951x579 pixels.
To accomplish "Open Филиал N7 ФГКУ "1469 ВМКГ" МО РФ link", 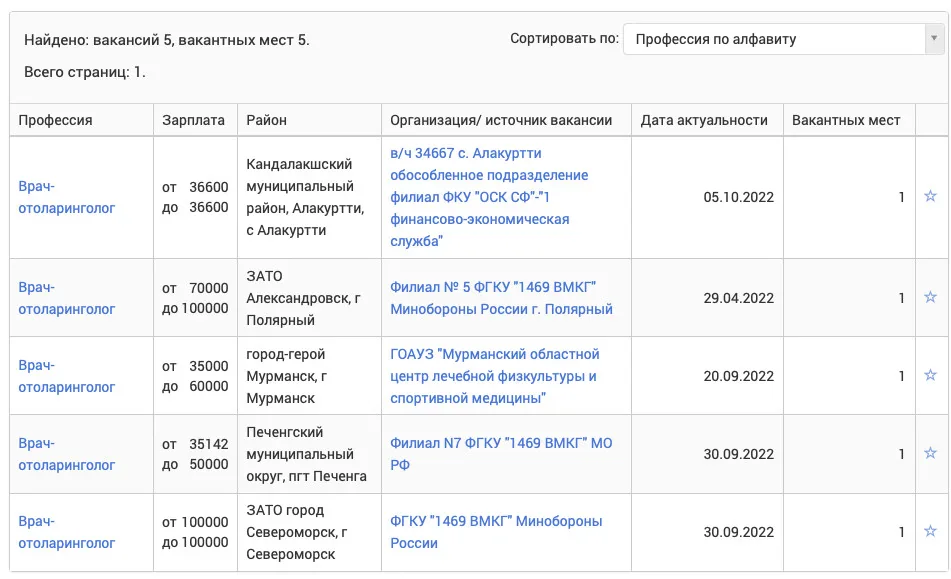I will pos(501,454).
